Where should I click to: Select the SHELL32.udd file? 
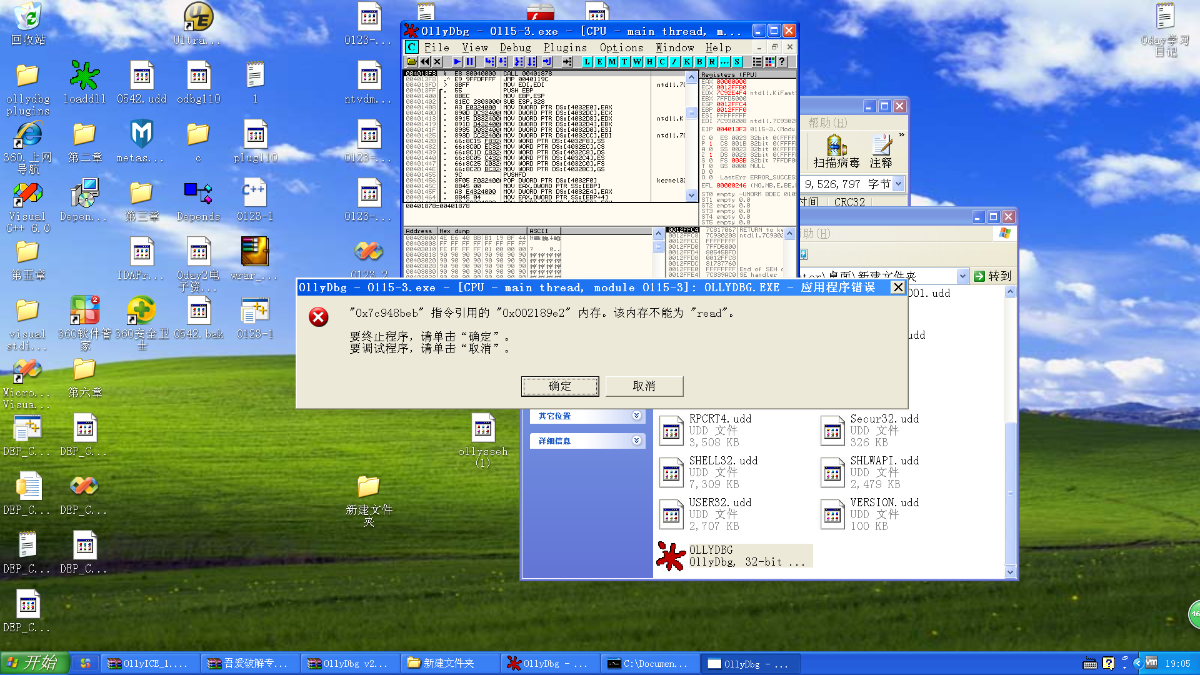[708, 472]
